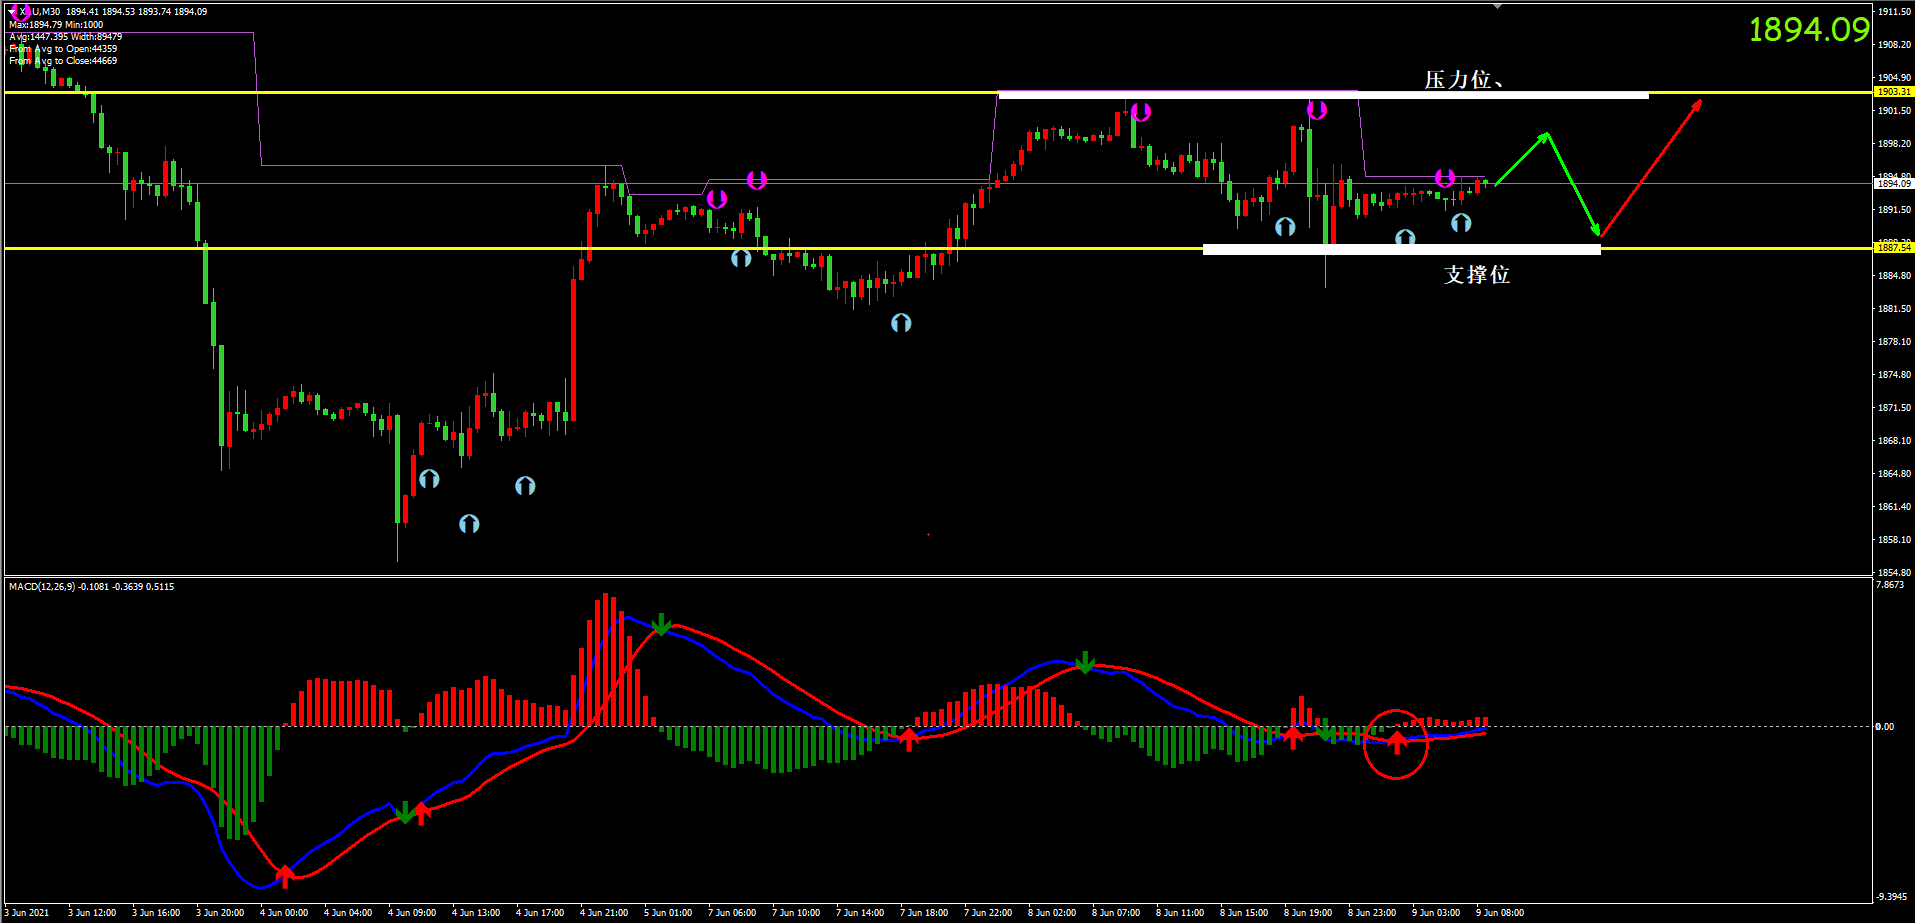This screenshot has height=923, width=1915.
Task: Click the 1881.50 price scale label
Action: [1894, 309]
